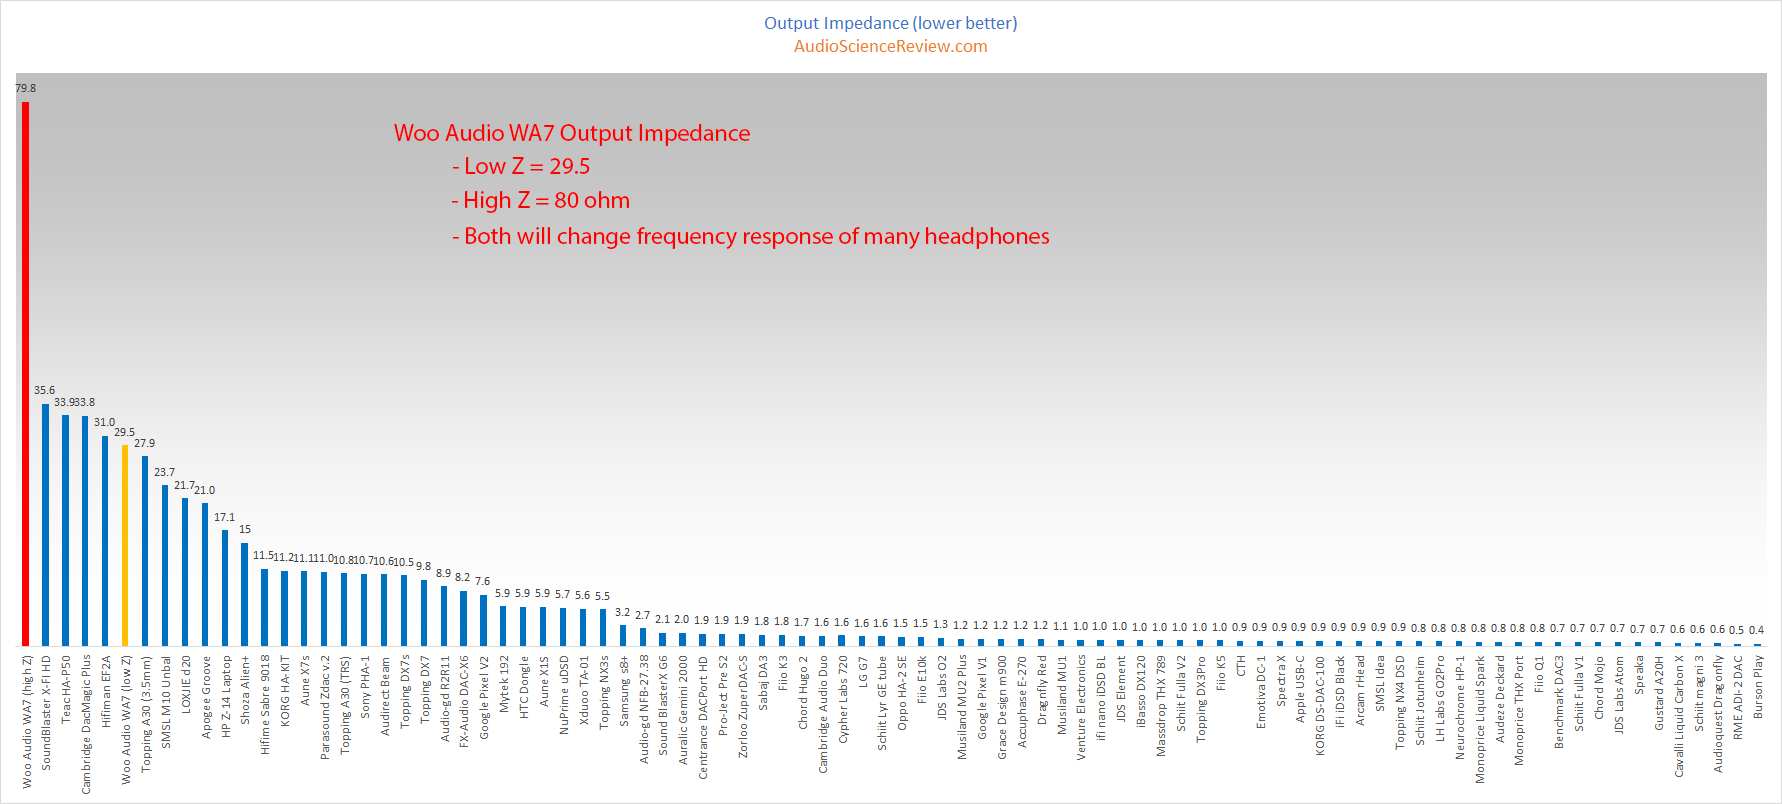Screen dimensions: 1782x804
Task: Click the 3.2 value label
Action: (623, 612)
